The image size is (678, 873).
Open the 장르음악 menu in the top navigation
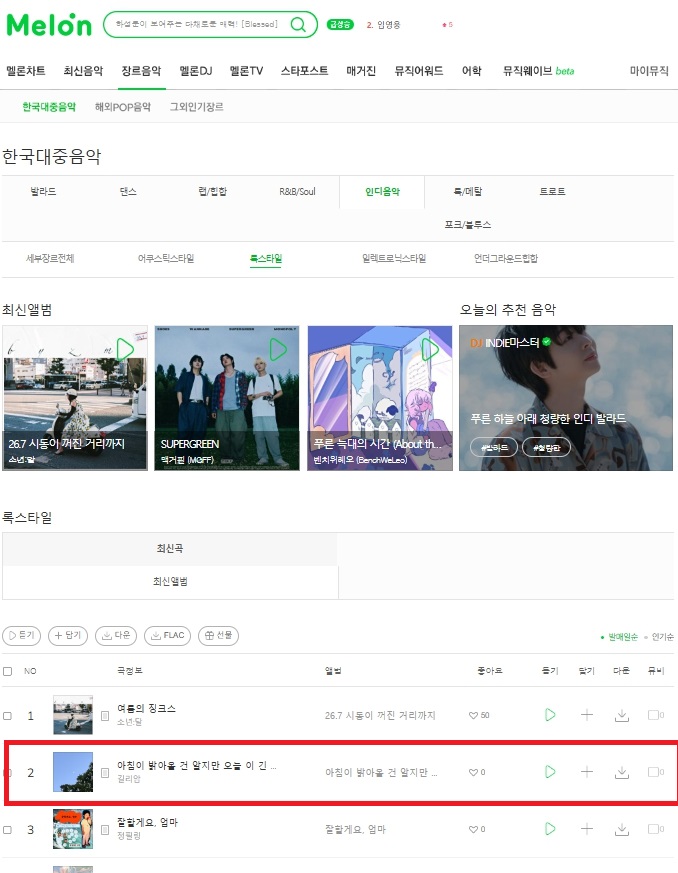point(141,71)
